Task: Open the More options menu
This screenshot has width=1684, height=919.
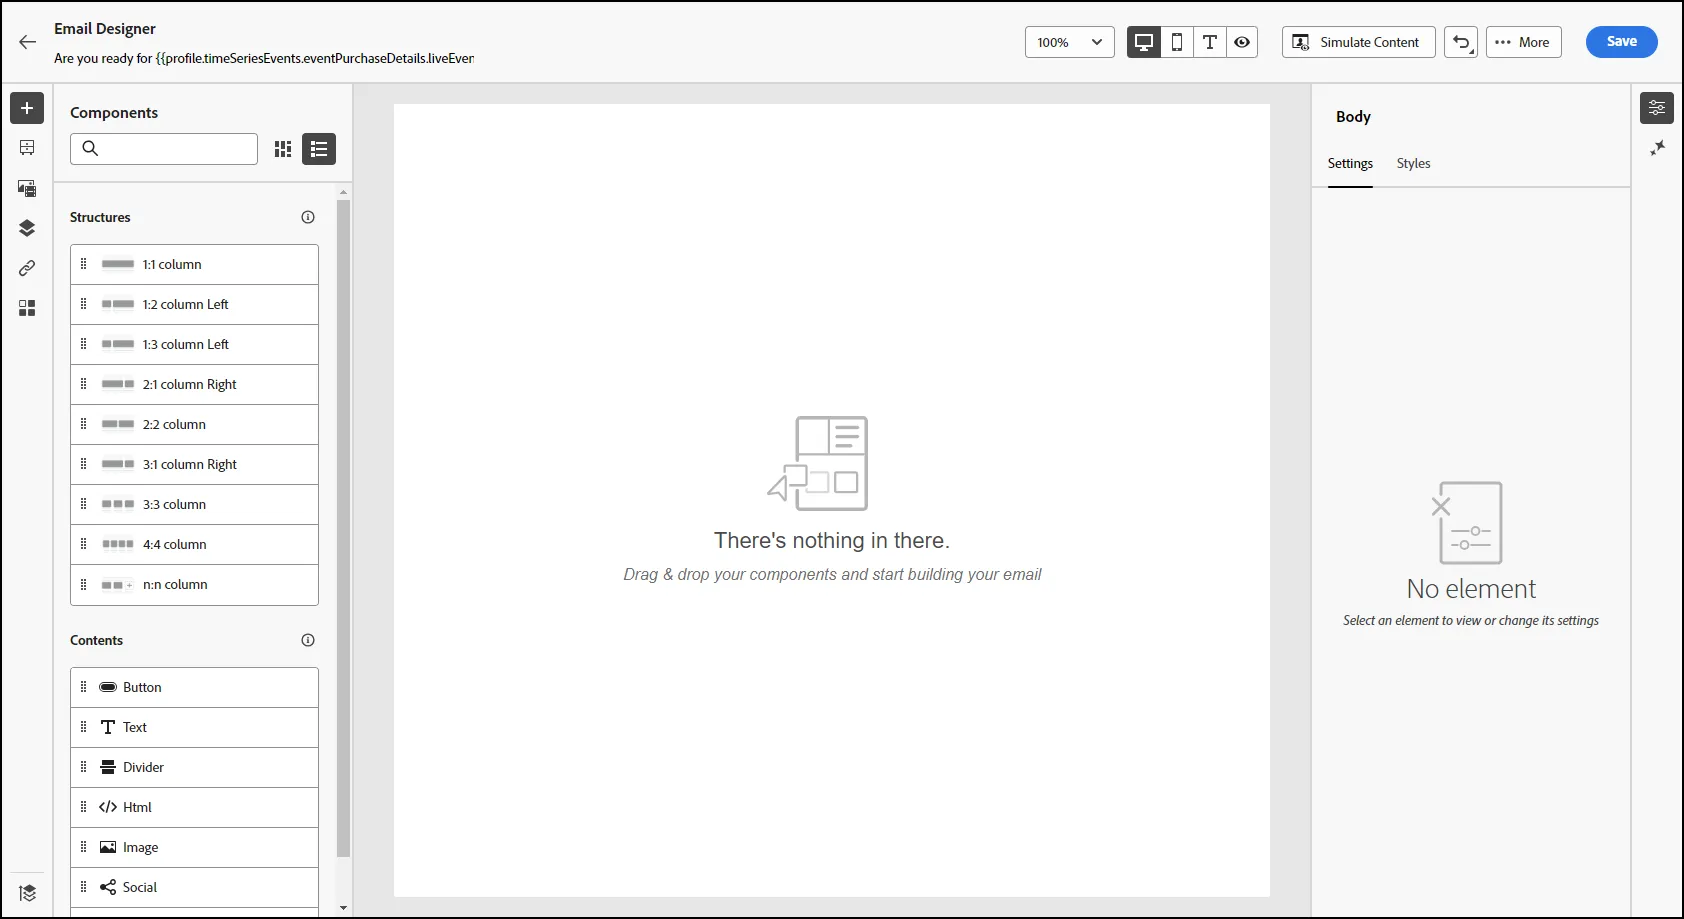Action: coord(1524,42)
